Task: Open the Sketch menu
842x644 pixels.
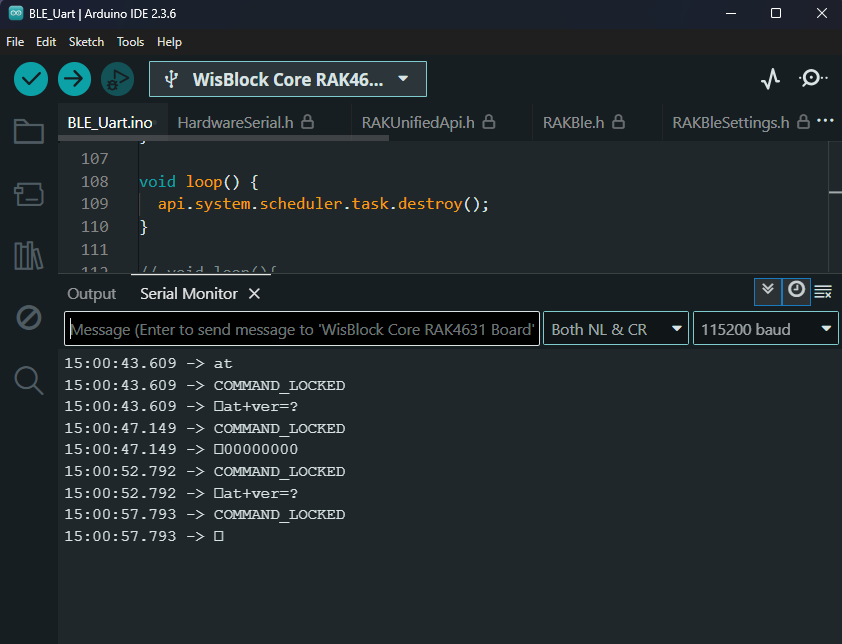Action: [86, 42]
